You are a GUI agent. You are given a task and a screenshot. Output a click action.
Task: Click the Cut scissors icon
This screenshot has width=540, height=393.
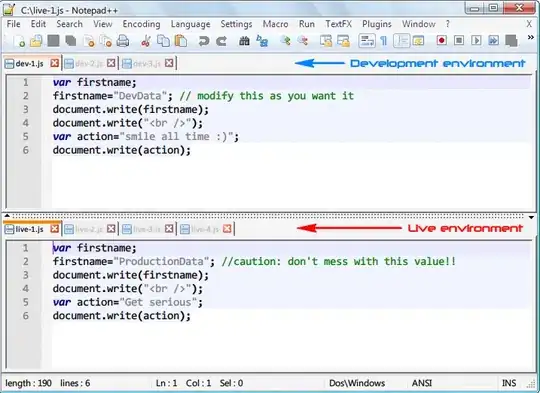tap(145, 41)
